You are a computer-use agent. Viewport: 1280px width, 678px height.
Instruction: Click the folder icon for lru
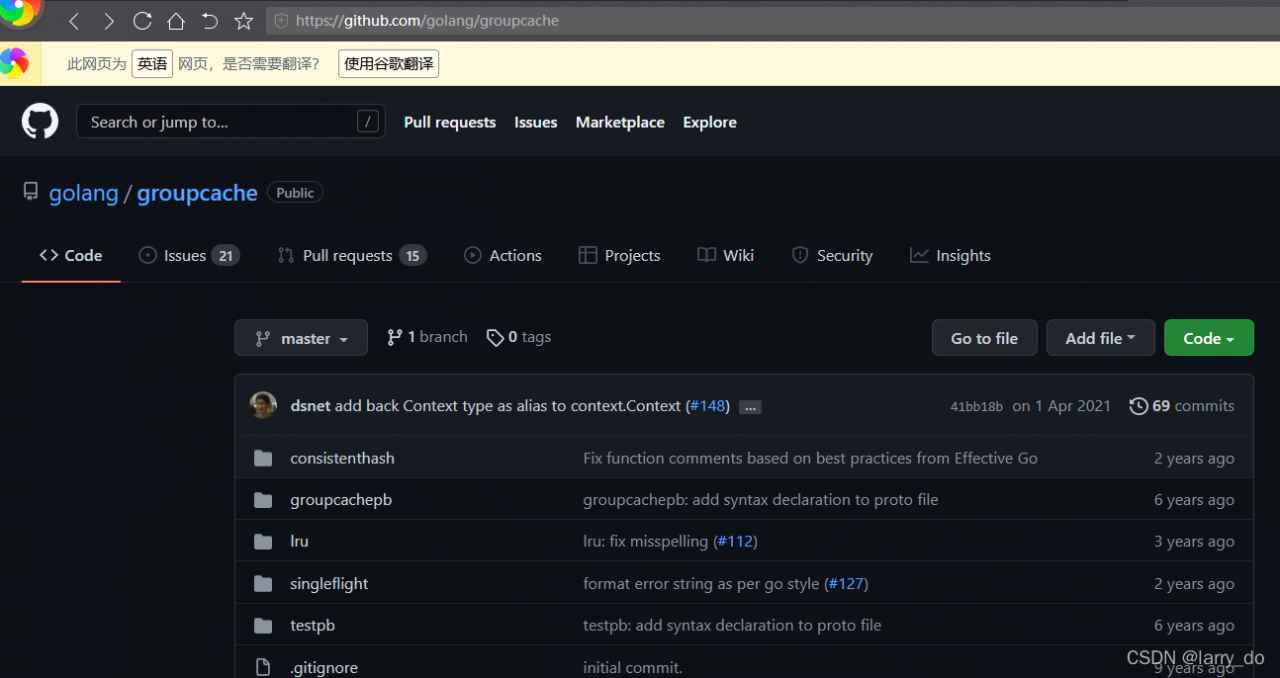tap(263, 541)
